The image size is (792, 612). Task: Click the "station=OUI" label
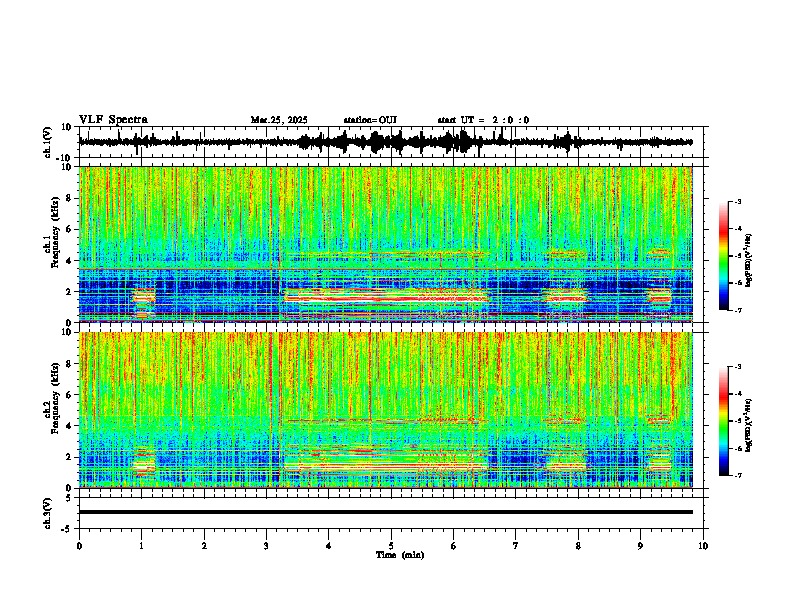(370, 120)
